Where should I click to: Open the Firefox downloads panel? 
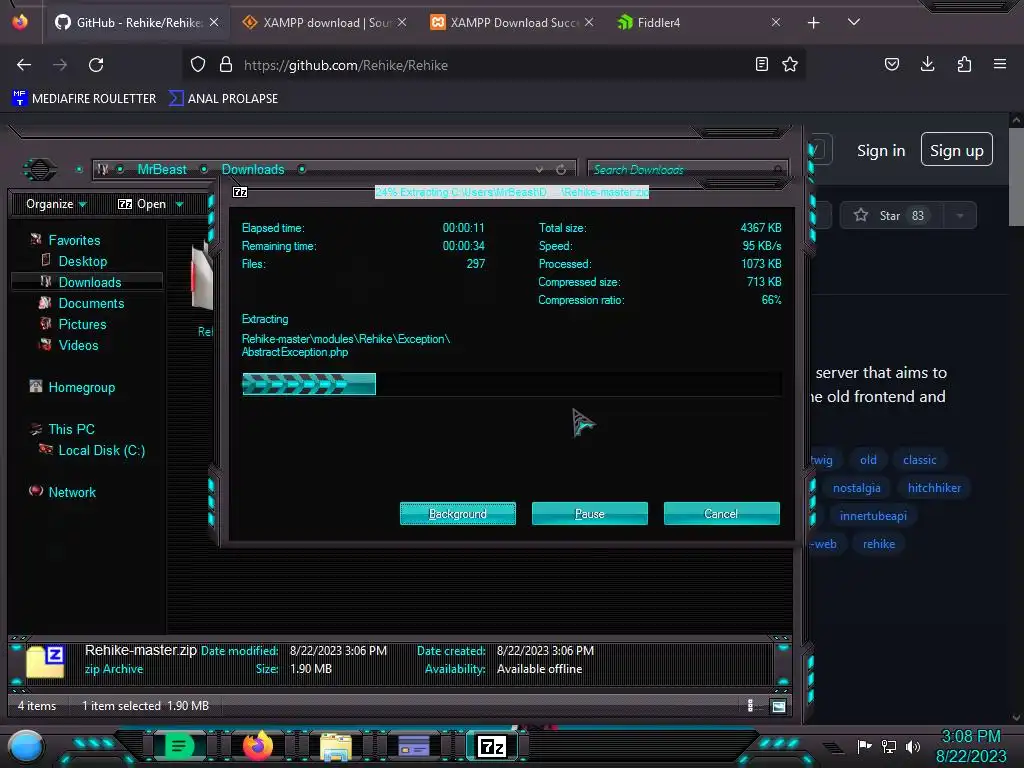click(927, 64)
